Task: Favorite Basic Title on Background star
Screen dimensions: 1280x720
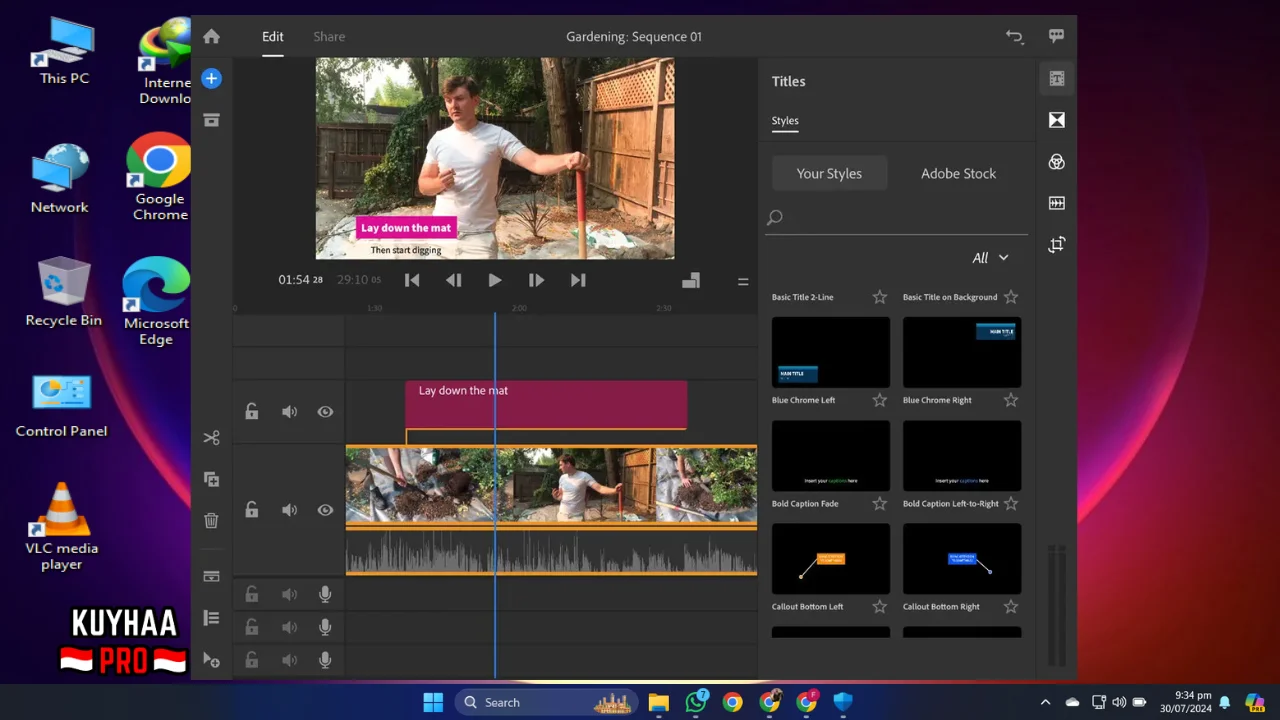Action: tap(1011, 297)
